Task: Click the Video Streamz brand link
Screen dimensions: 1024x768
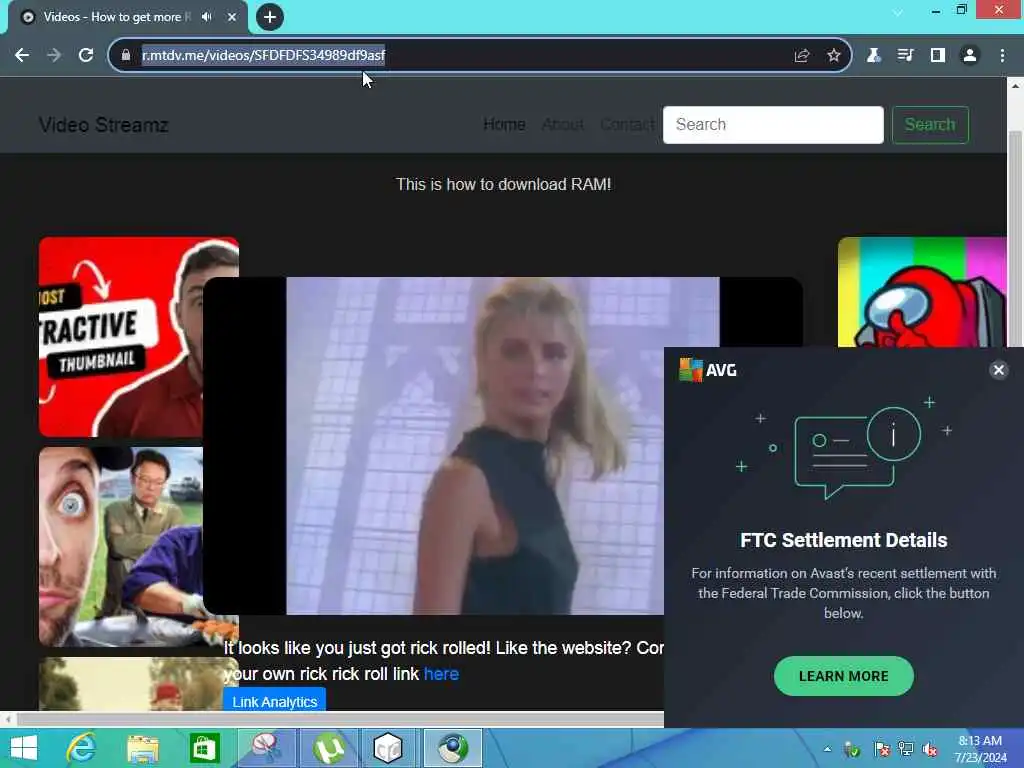Action: point(103,125)
